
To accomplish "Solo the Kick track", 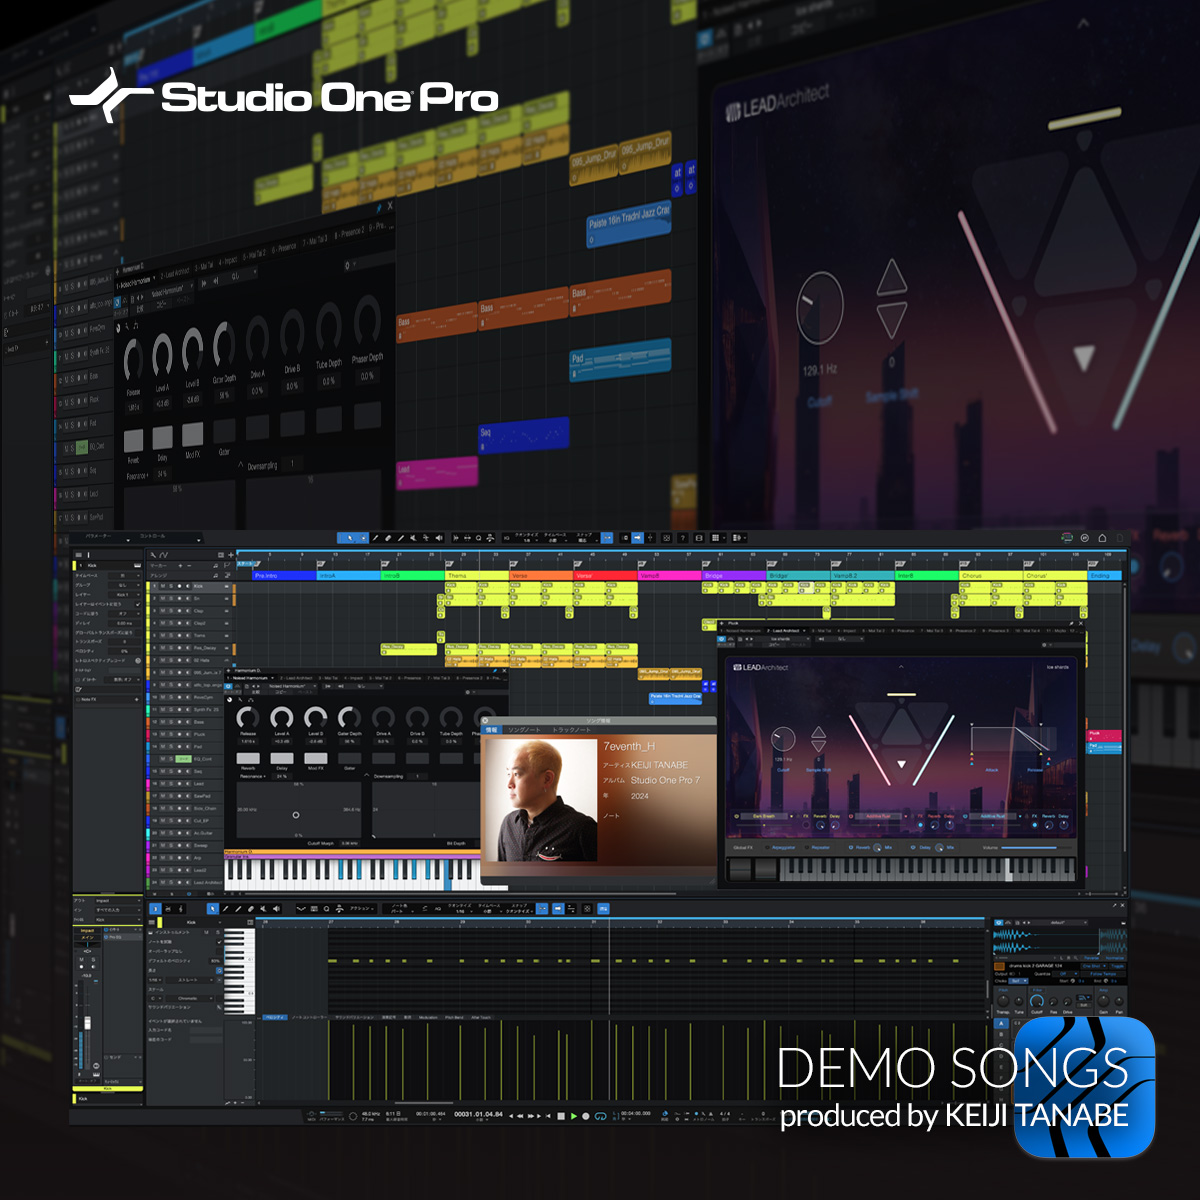I will pos(171,586).
